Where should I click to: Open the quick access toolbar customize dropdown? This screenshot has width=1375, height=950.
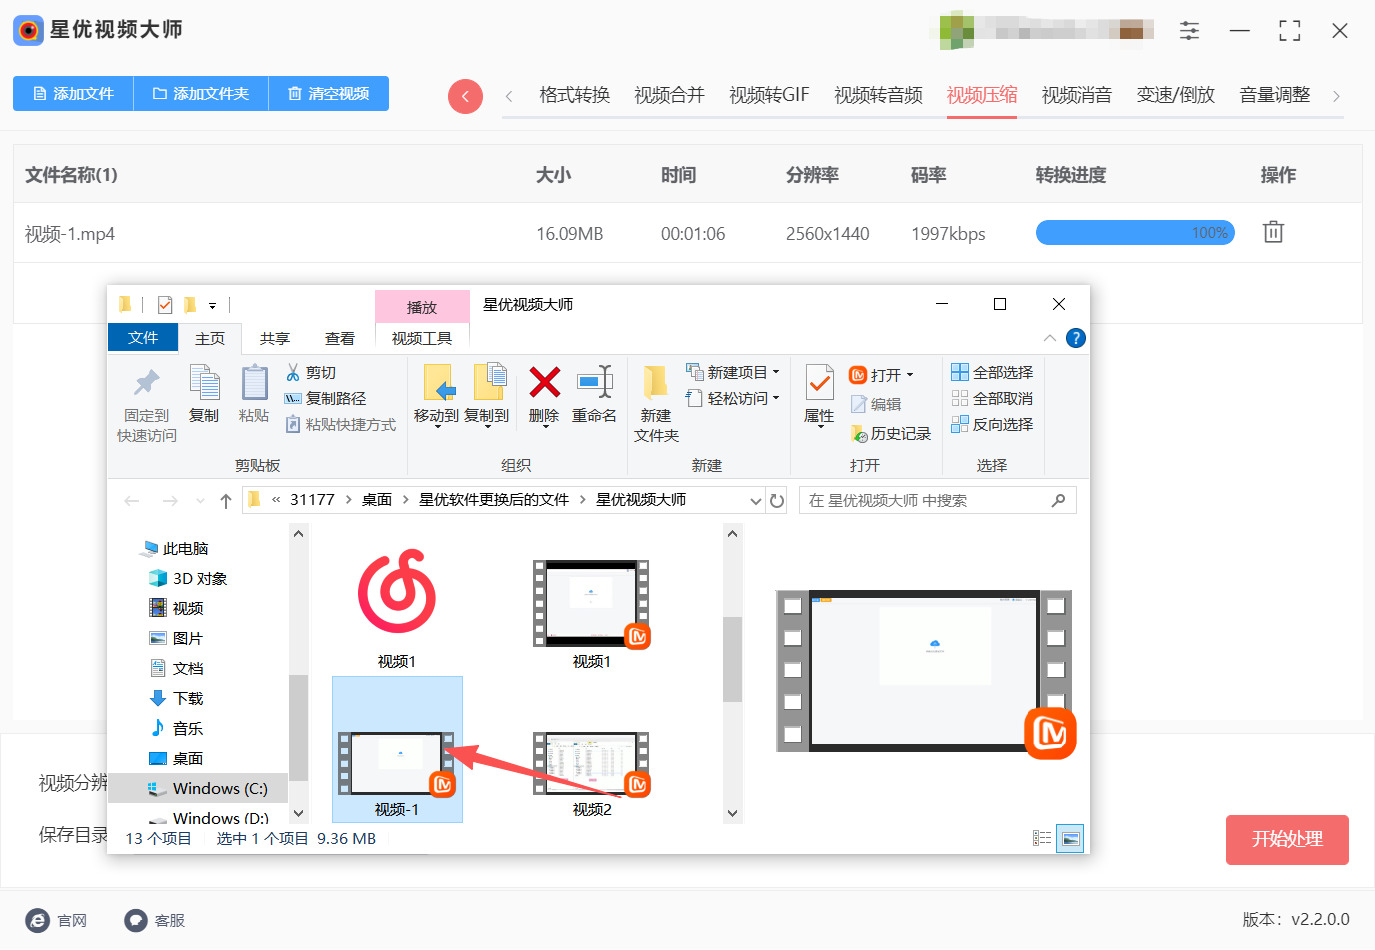[212, 305]
